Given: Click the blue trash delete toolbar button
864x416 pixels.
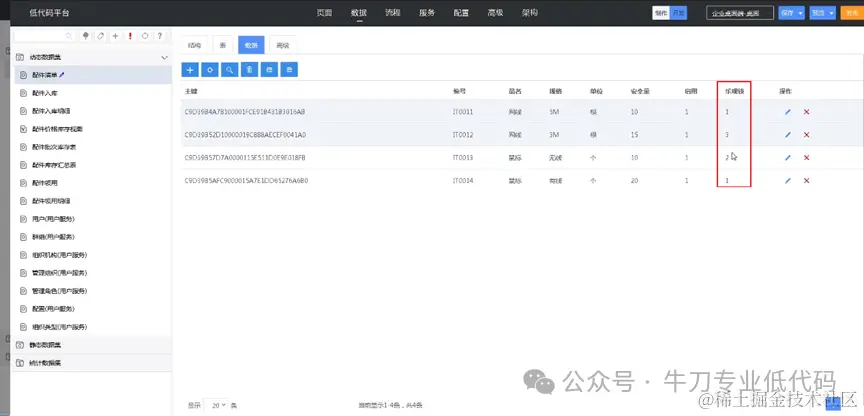Looking at the screenshot, I should pyautogui.click(x=249, y=69).
